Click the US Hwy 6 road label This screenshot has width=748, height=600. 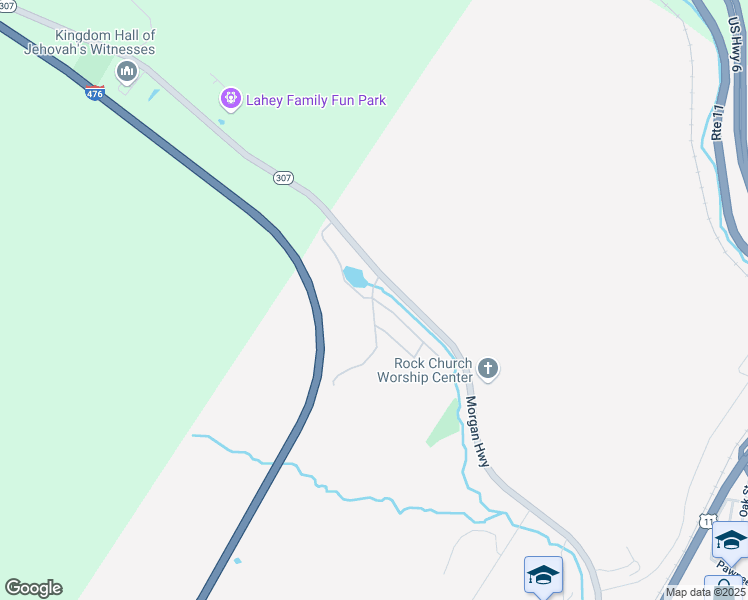point(736,44)
